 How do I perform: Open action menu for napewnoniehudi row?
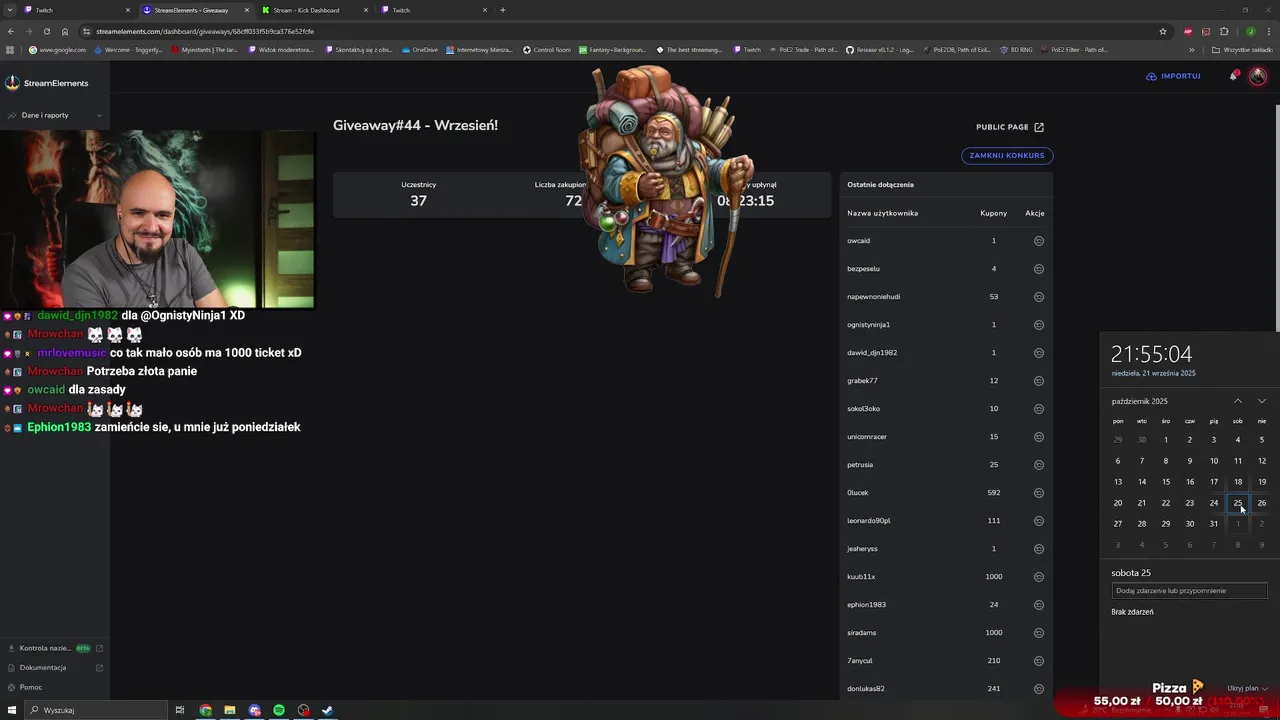pos(1038,297)
